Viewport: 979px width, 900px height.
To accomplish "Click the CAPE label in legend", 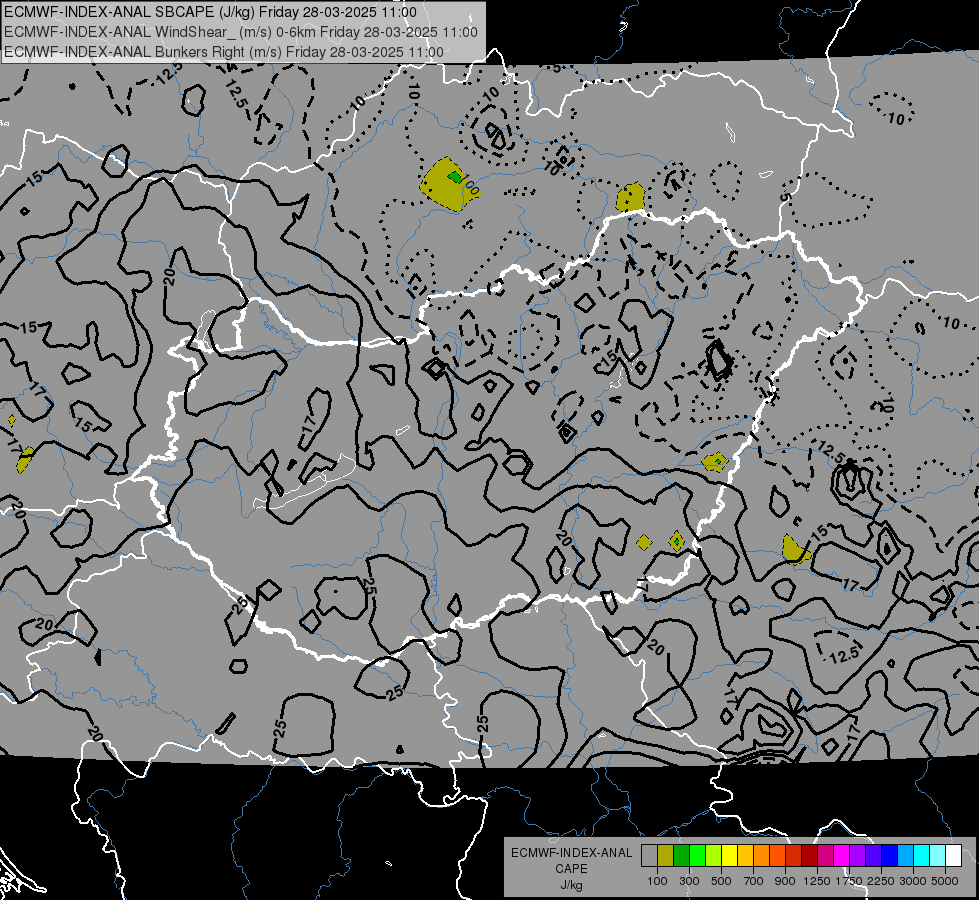I will click(571, 869).
